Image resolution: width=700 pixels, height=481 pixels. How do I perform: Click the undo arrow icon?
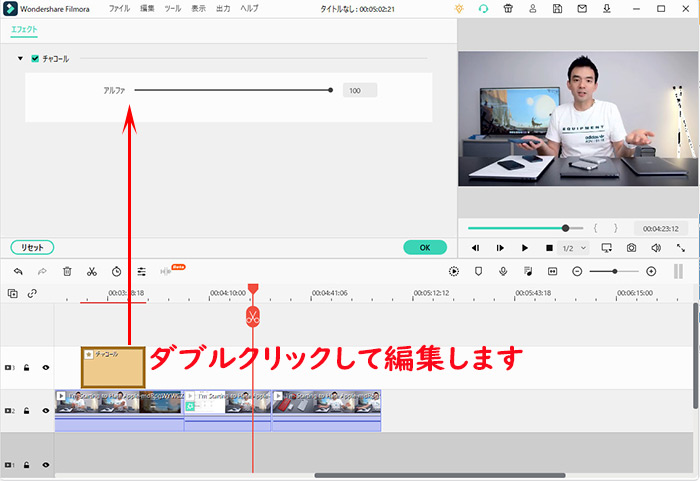point(18,271)
